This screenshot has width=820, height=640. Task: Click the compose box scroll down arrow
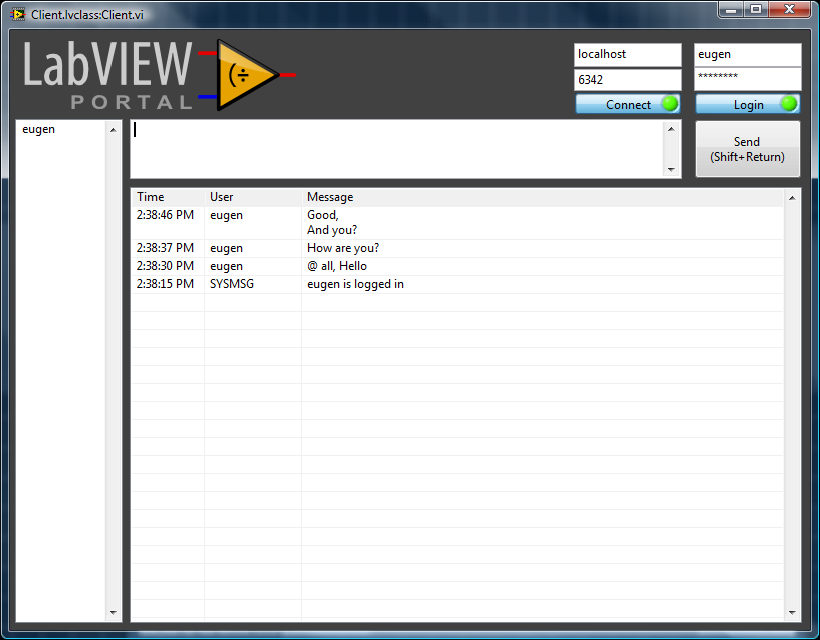(x=671, y=170)
